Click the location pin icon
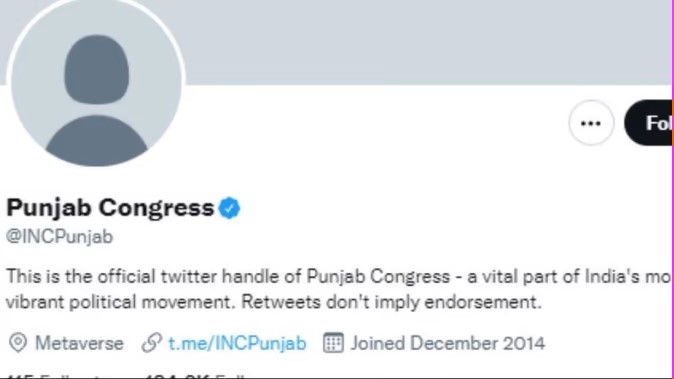The height and width of the screenshot is (379, 674). pos(18,343)
